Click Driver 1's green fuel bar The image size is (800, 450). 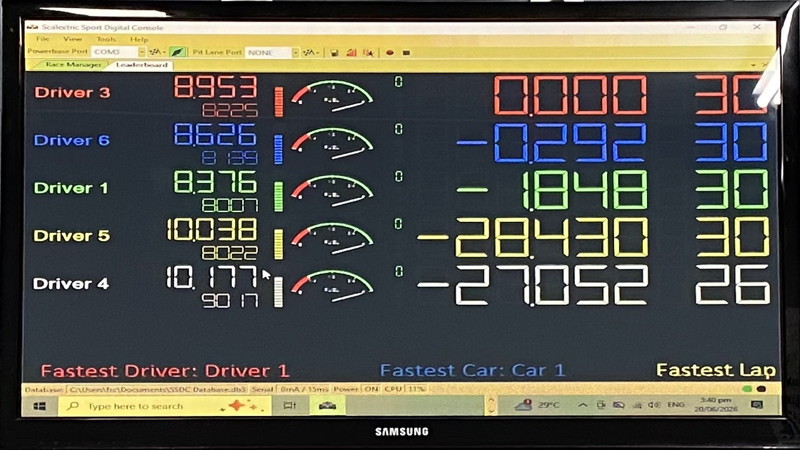click(278, 196)
